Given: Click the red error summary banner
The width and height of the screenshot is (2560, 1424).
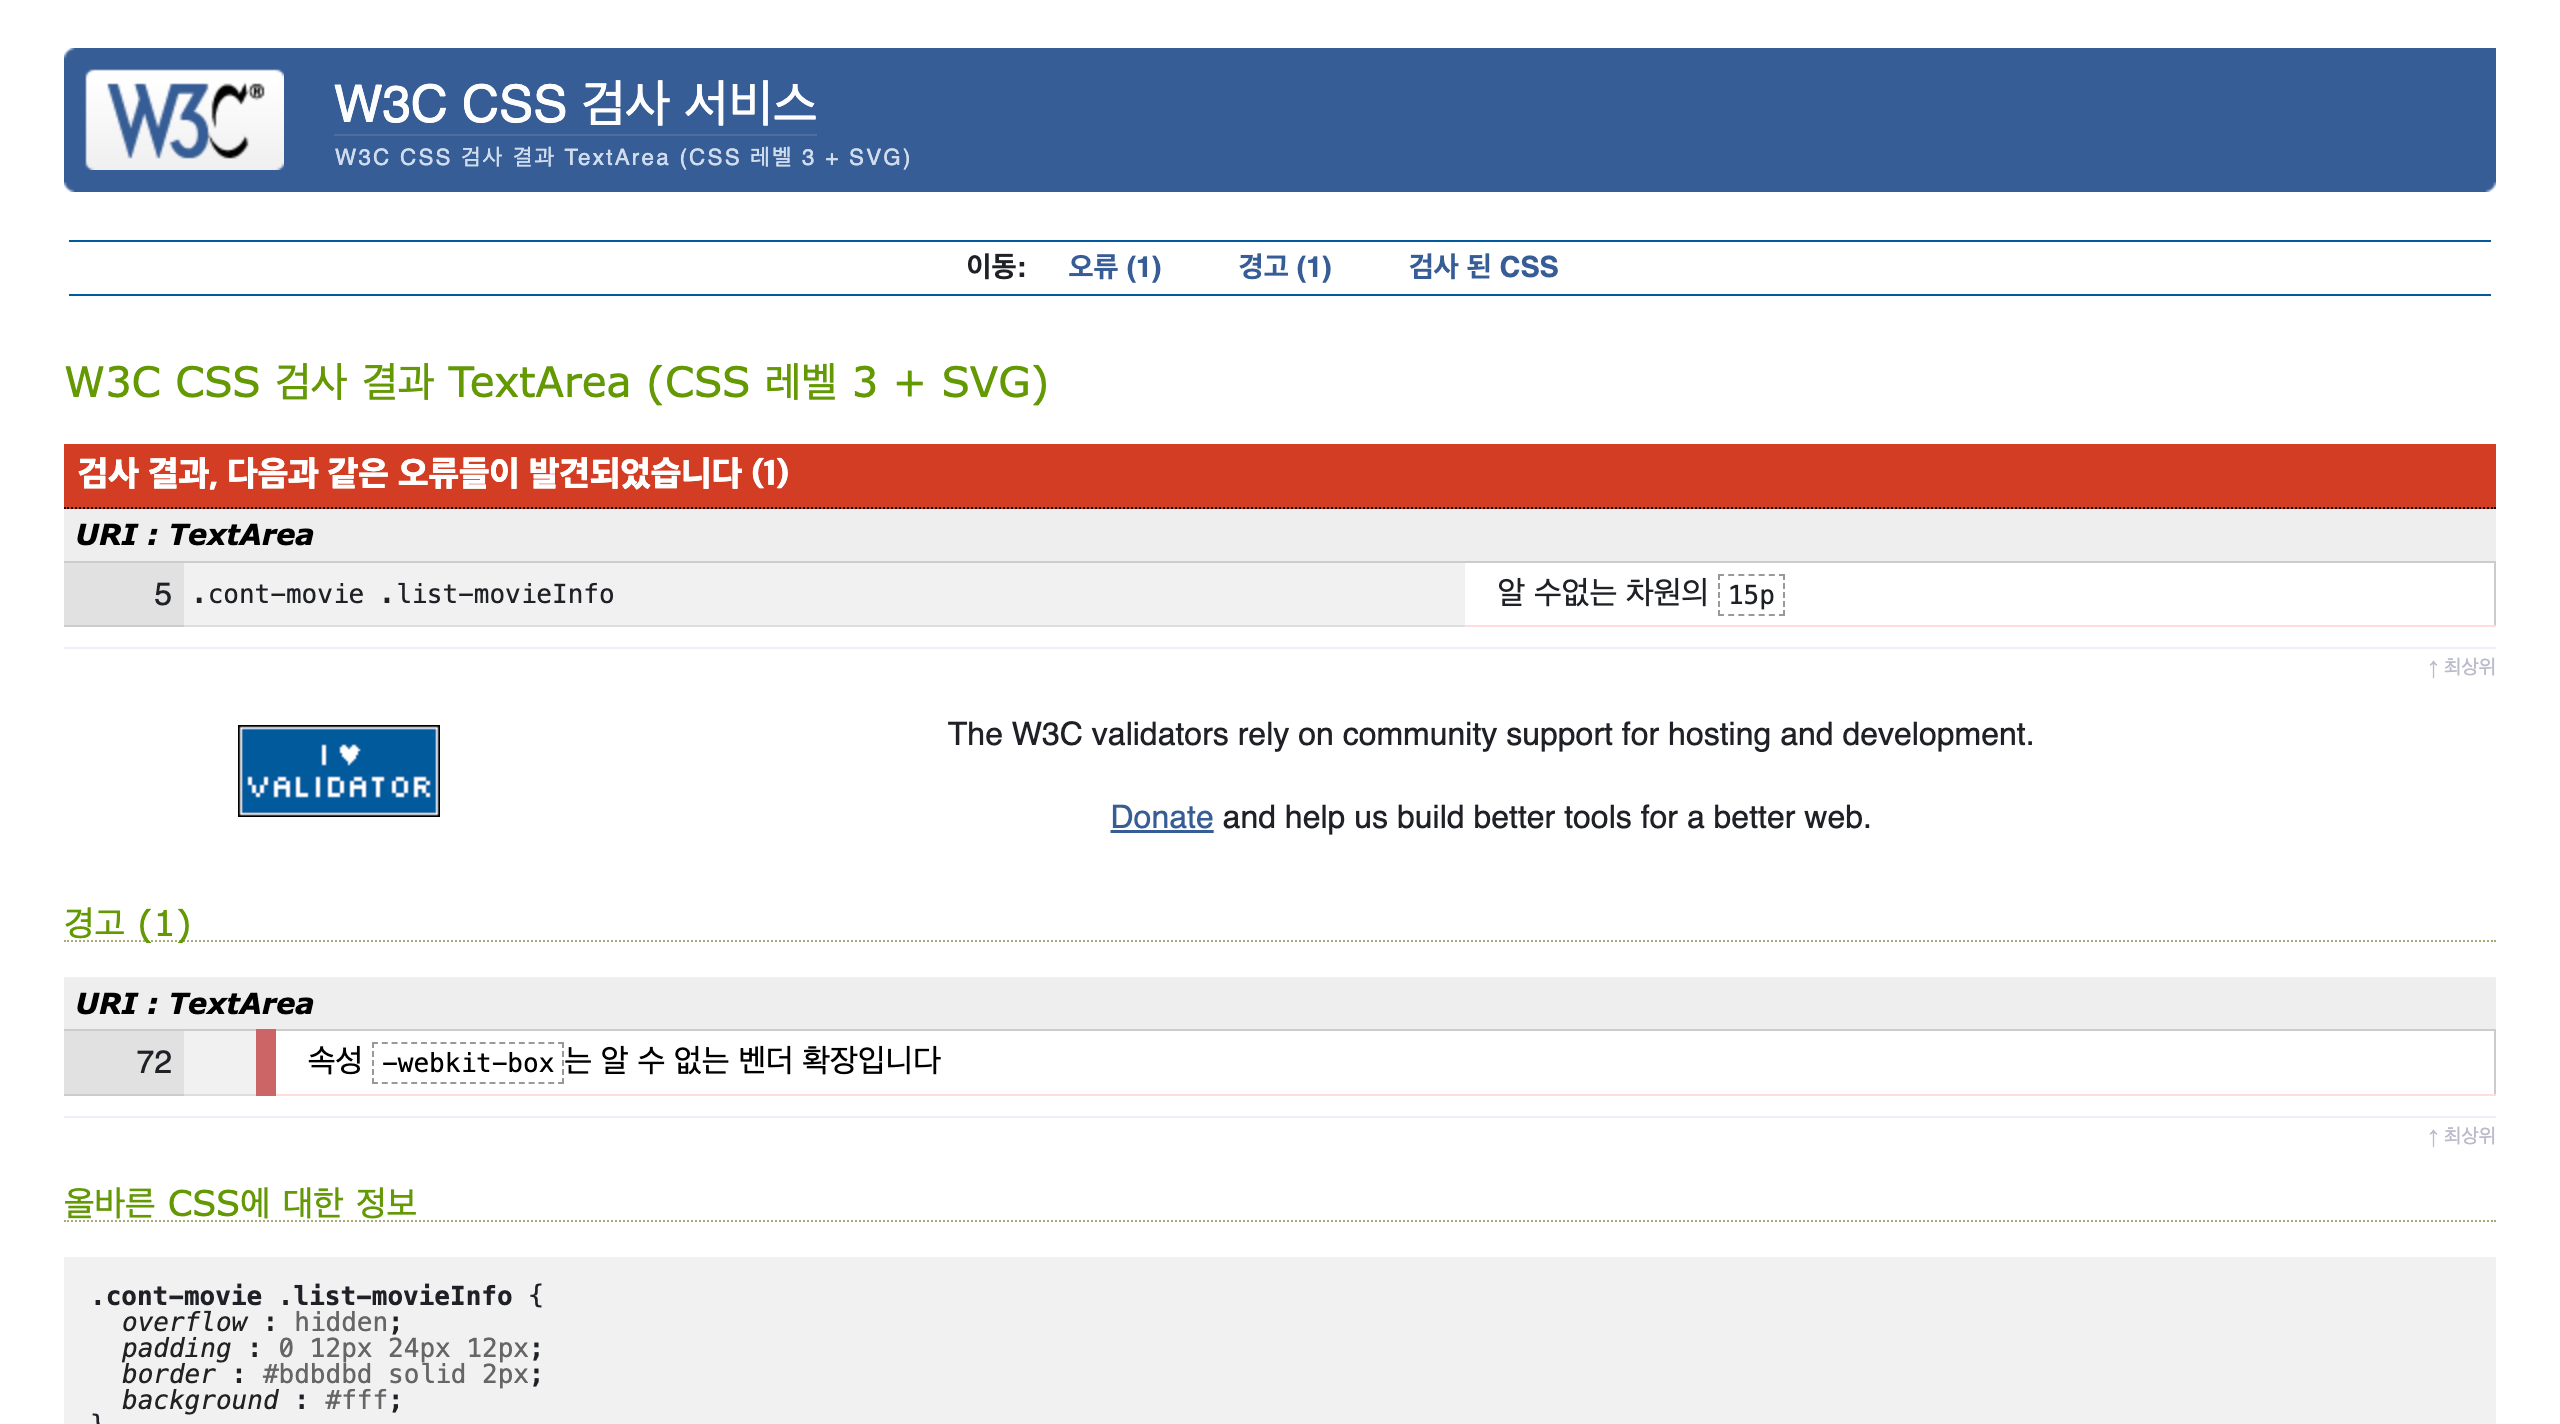Looking at the screenshot, I should click(1278, 474).
